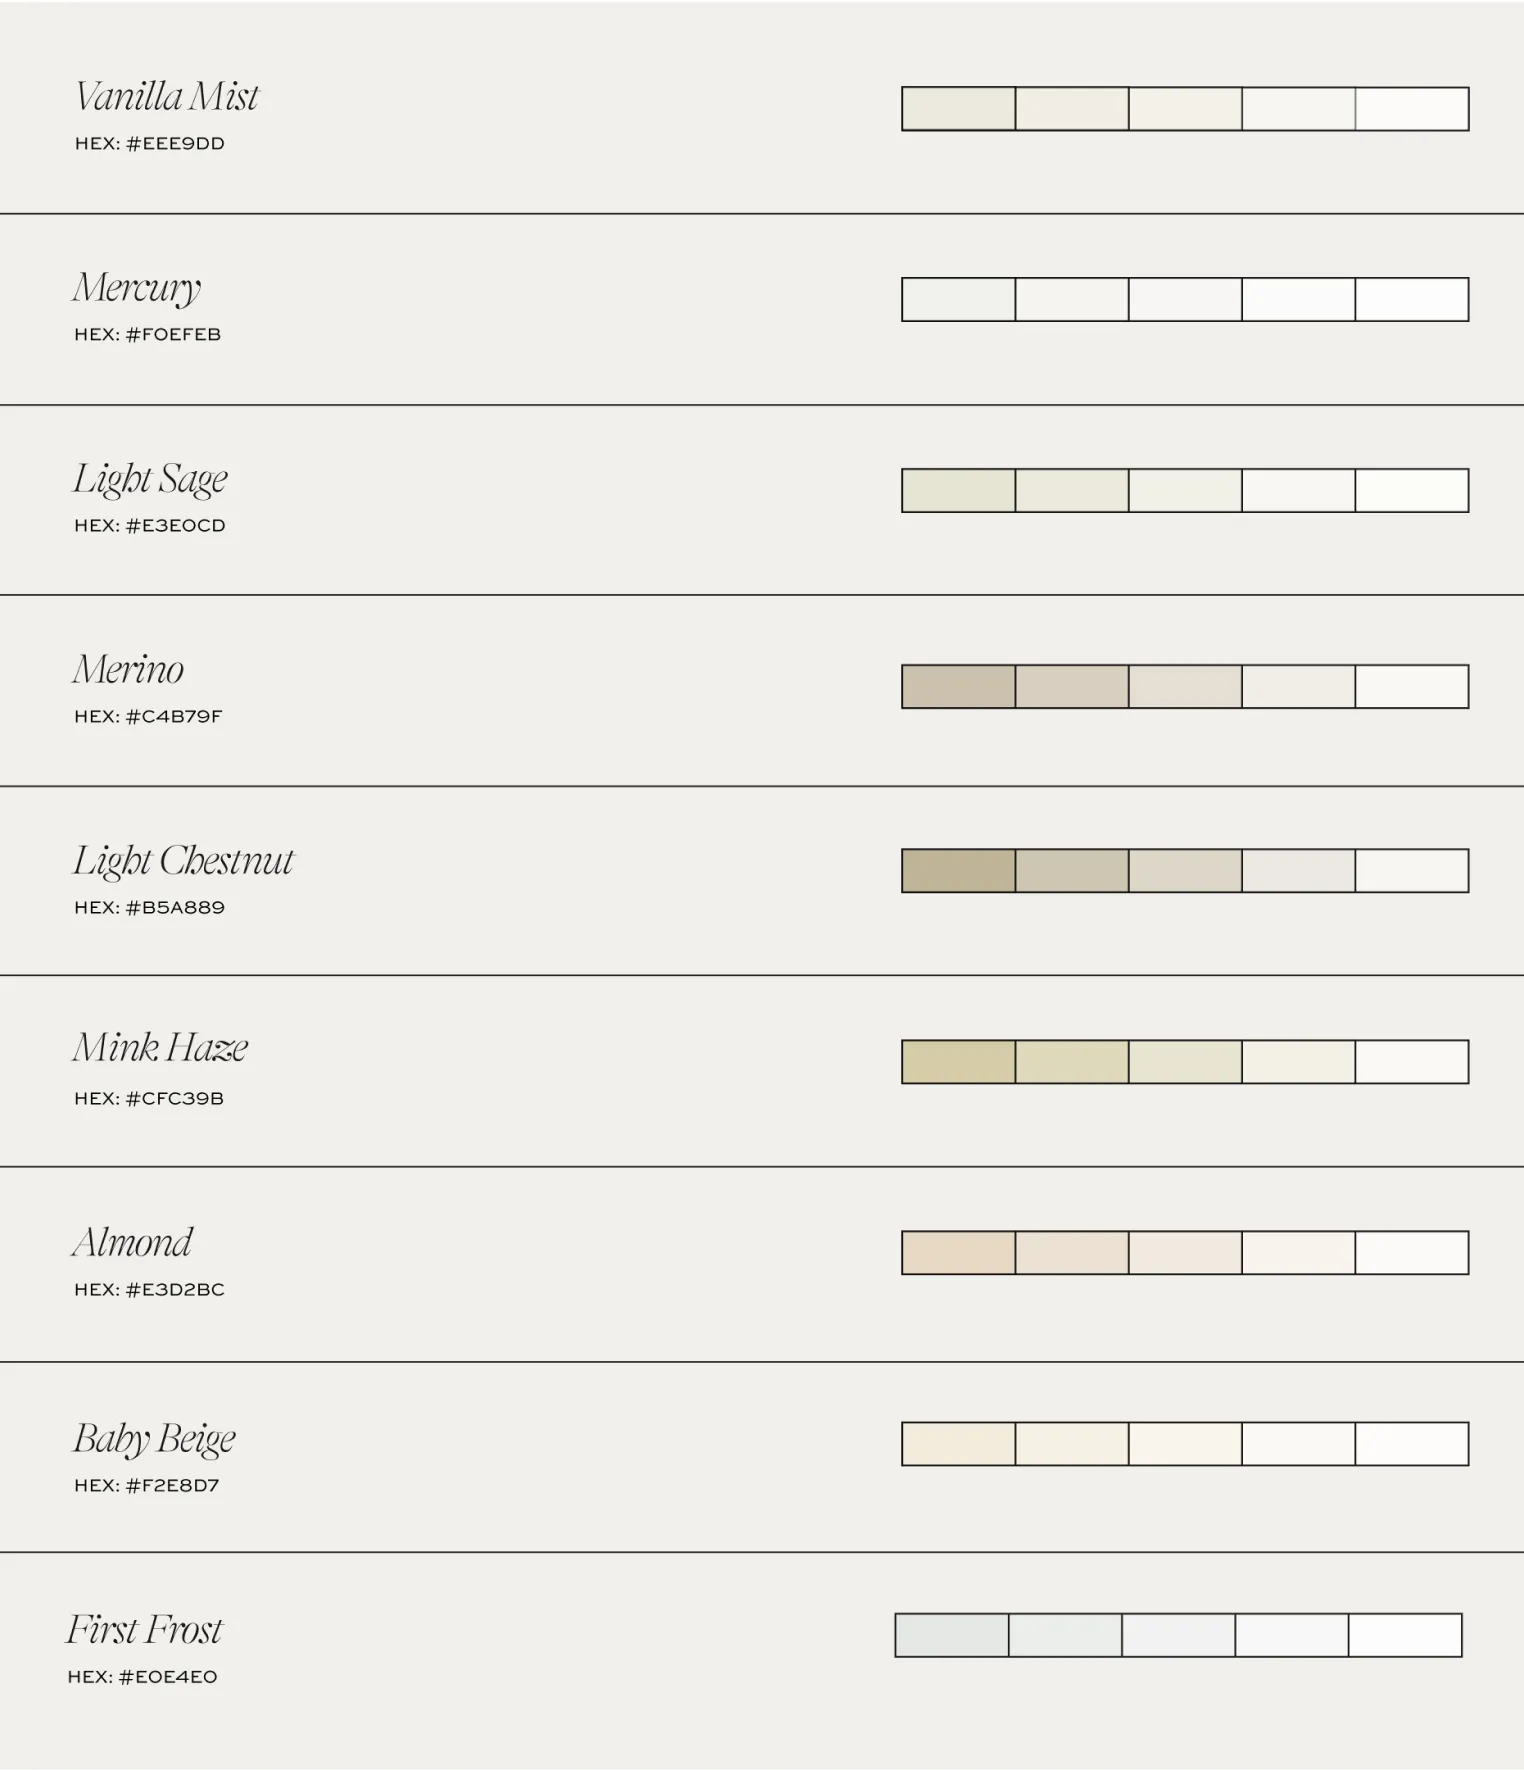
Task: Select the darkest First Frost swatch
Action: click(x=951, y=1635)
